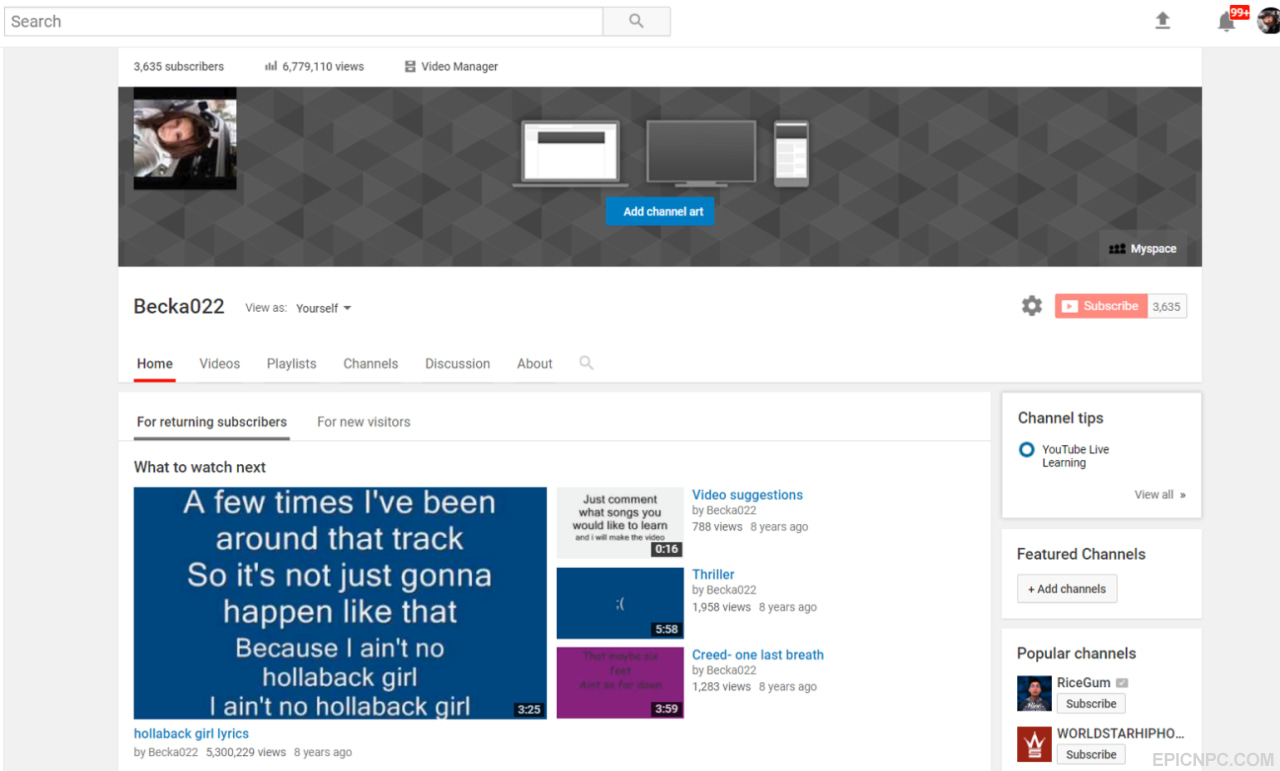Switch to For new visitors tab
The width and height of the screenshot is (1280, 771).
(x=364, y=422)
